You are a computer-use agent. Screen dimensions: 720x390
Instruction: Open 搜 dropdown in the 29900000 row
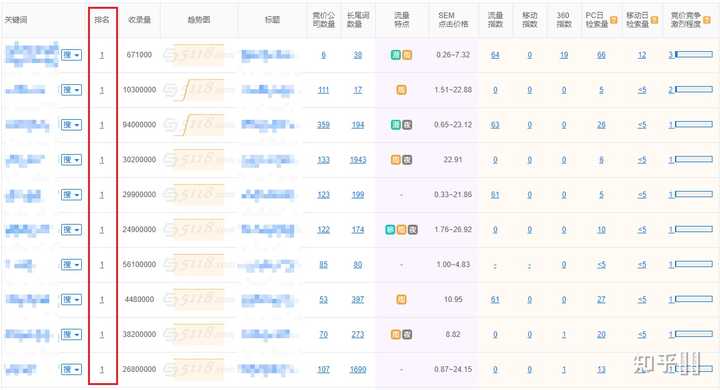tap(72, 195)
